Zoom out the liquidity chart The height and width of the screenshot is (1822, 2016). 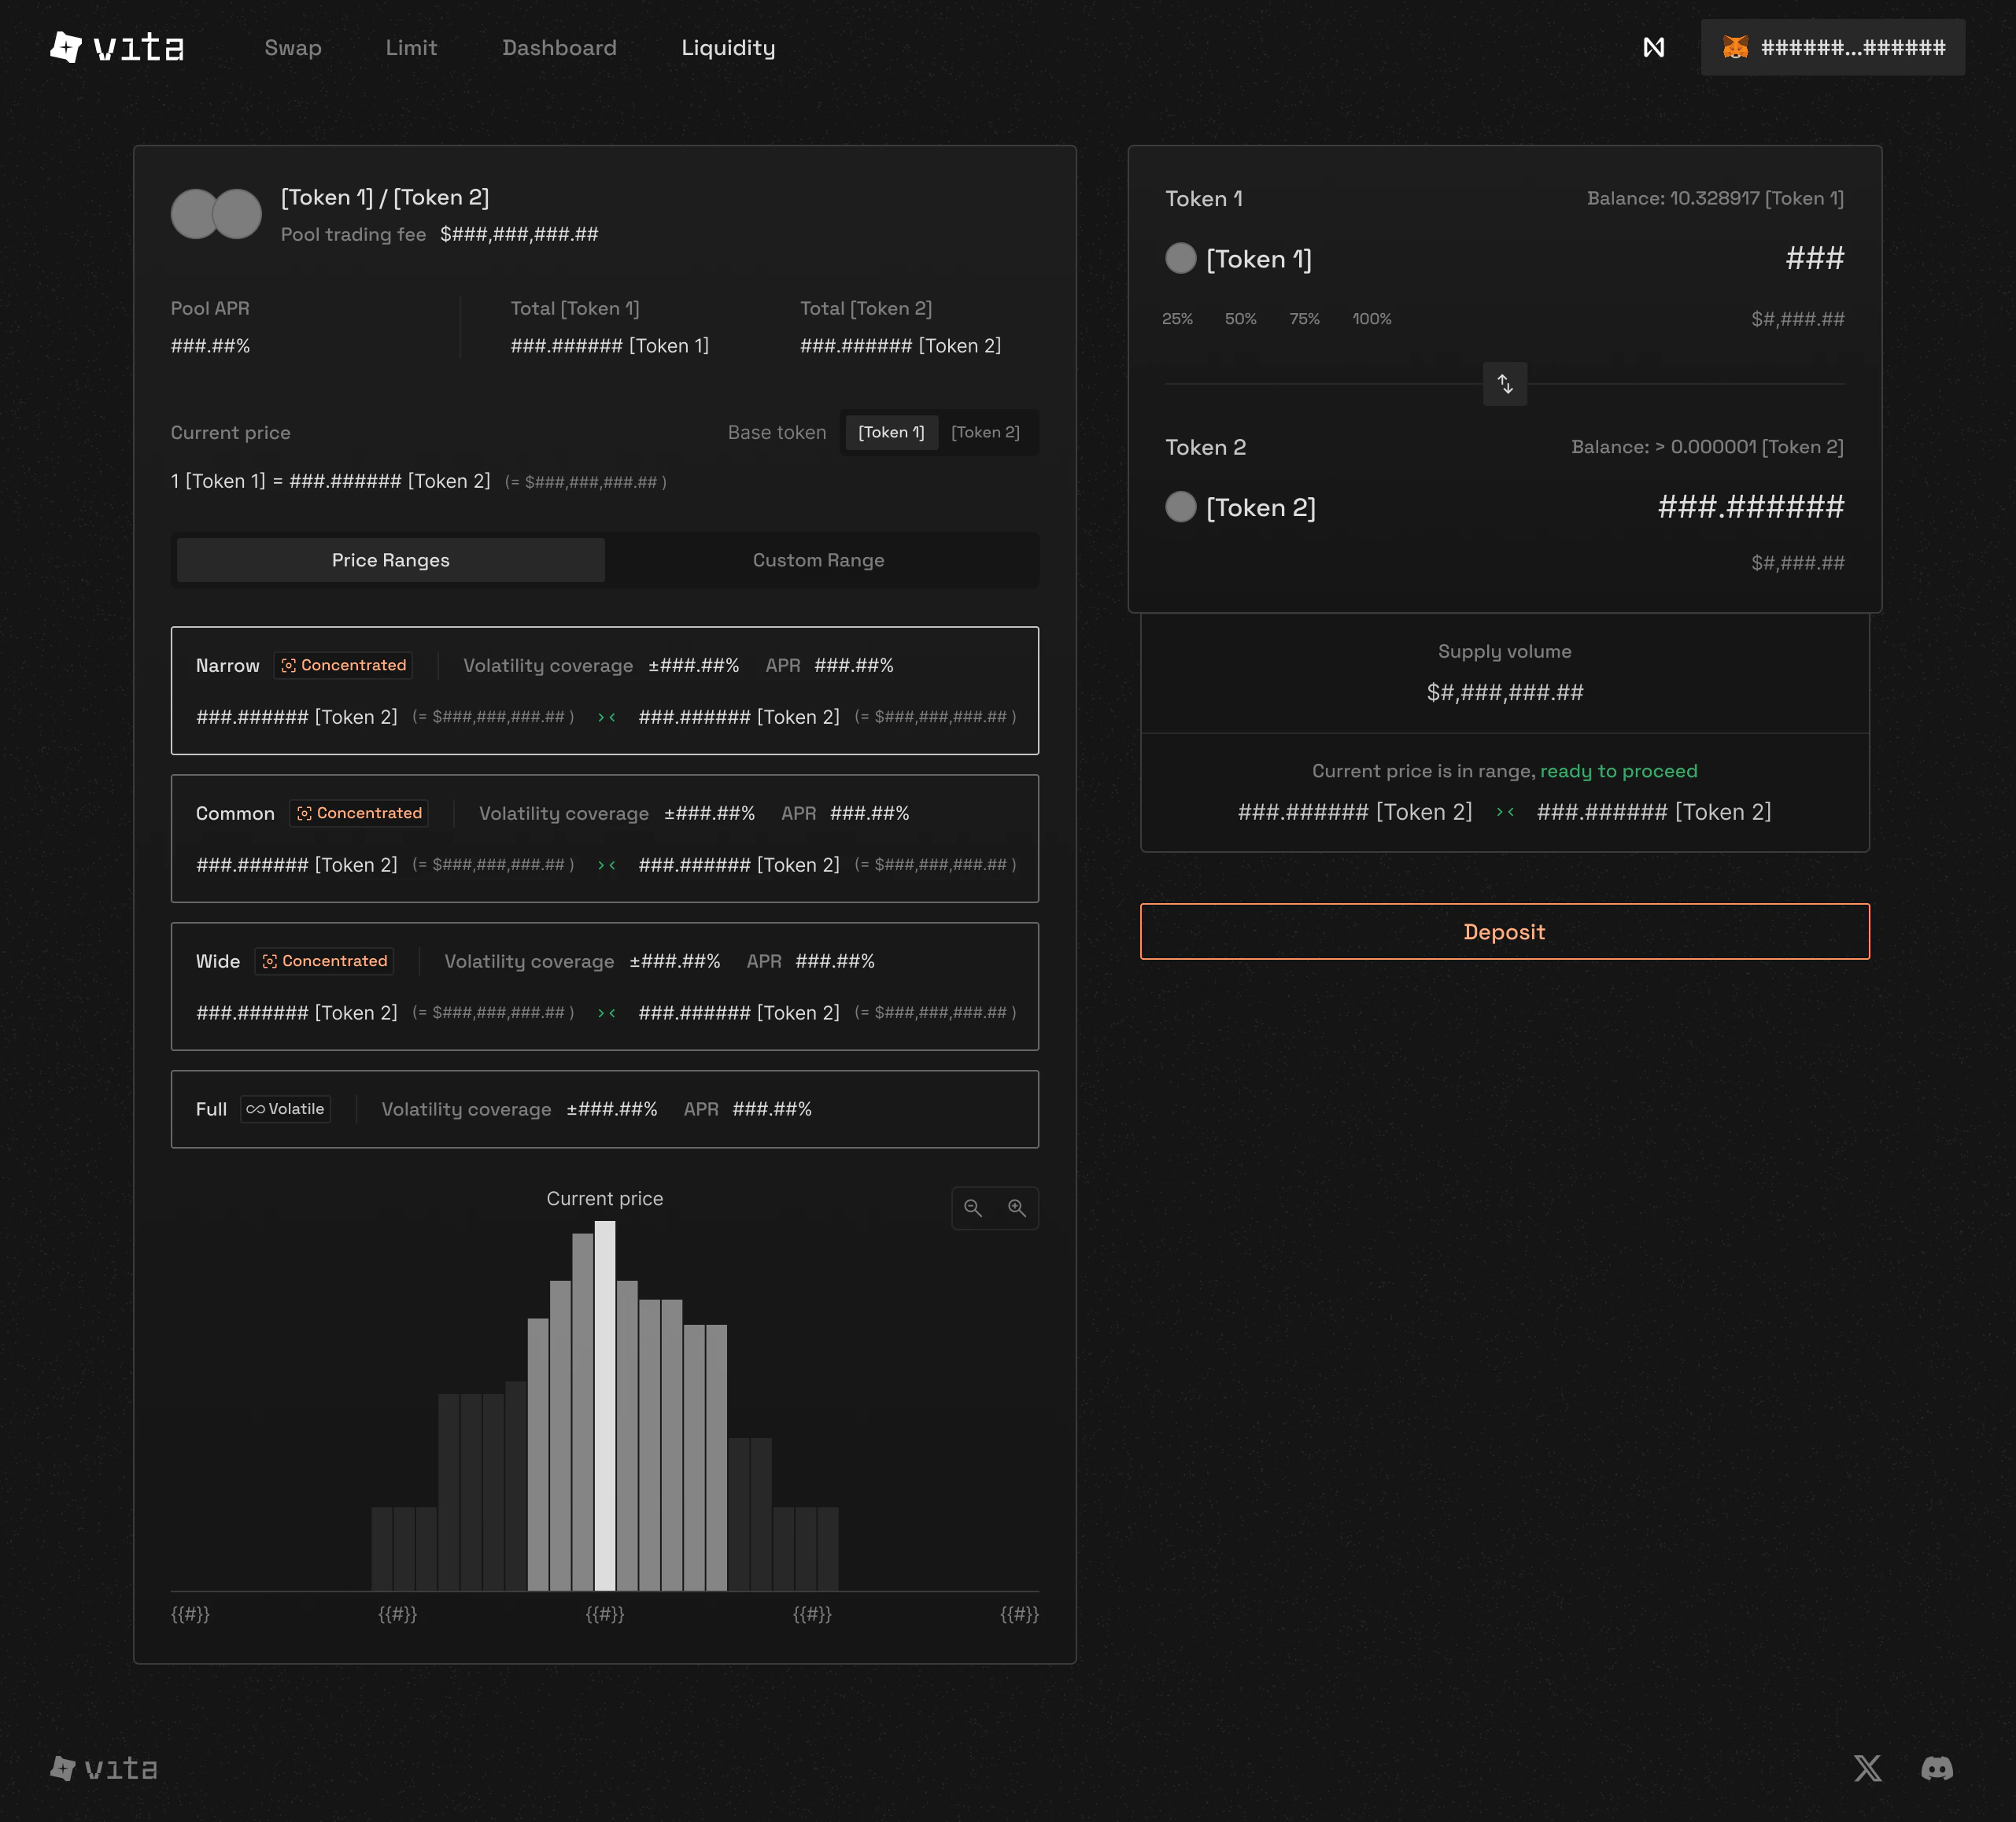pyautogui.click(x=973, y=1208)
